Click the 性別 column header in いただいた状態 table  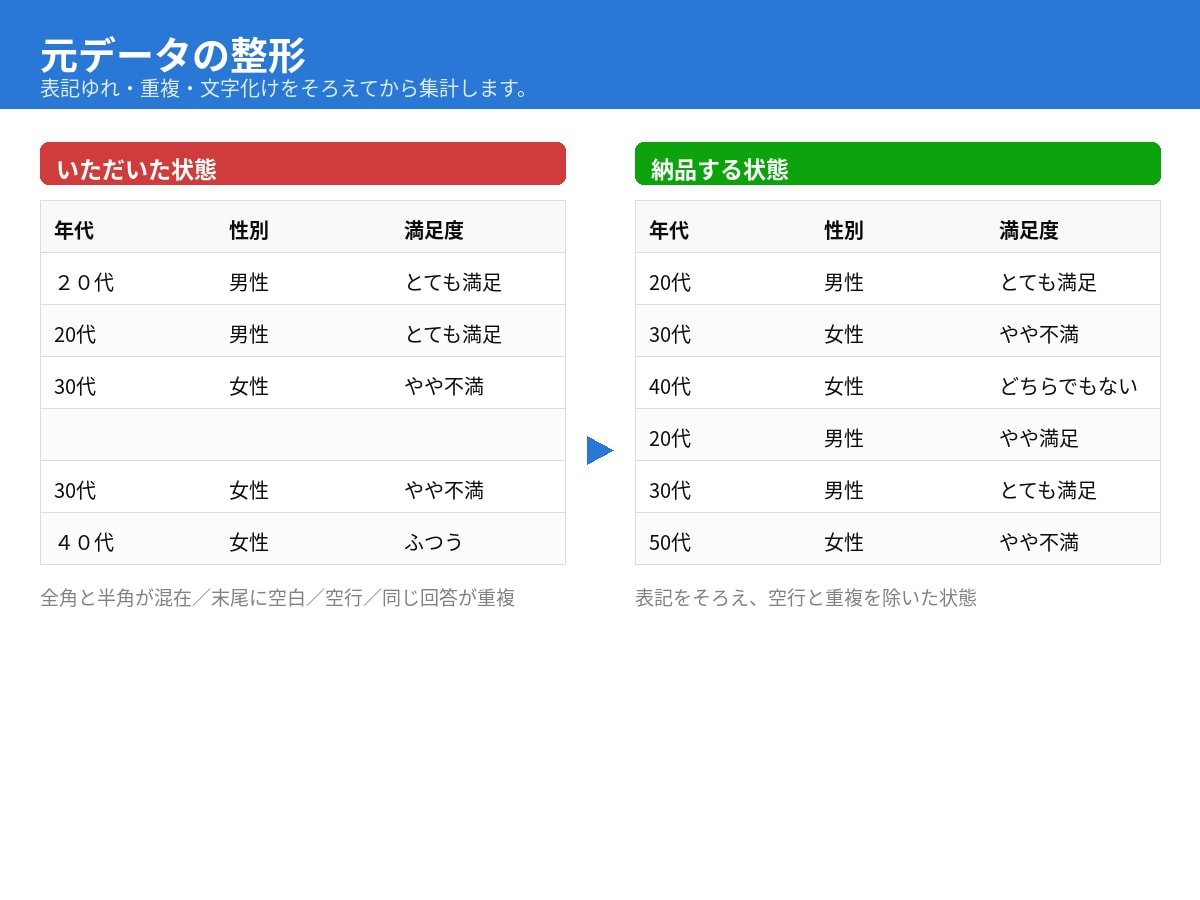coord(249,230)
